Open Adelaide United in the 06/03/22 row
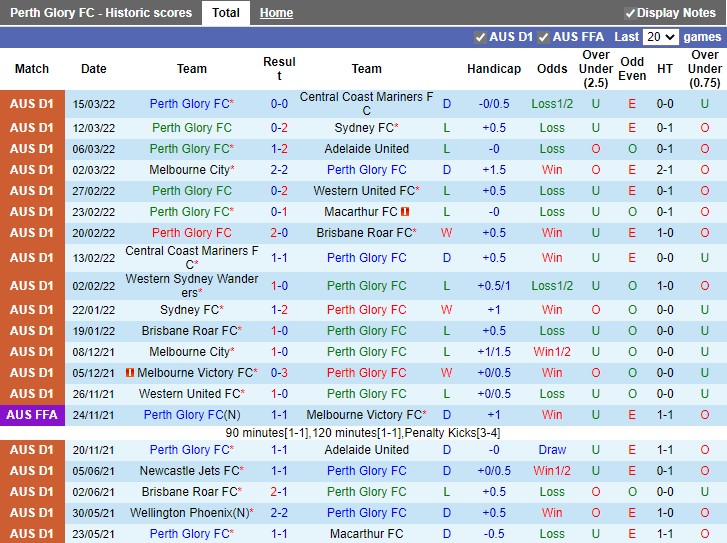 366,149
